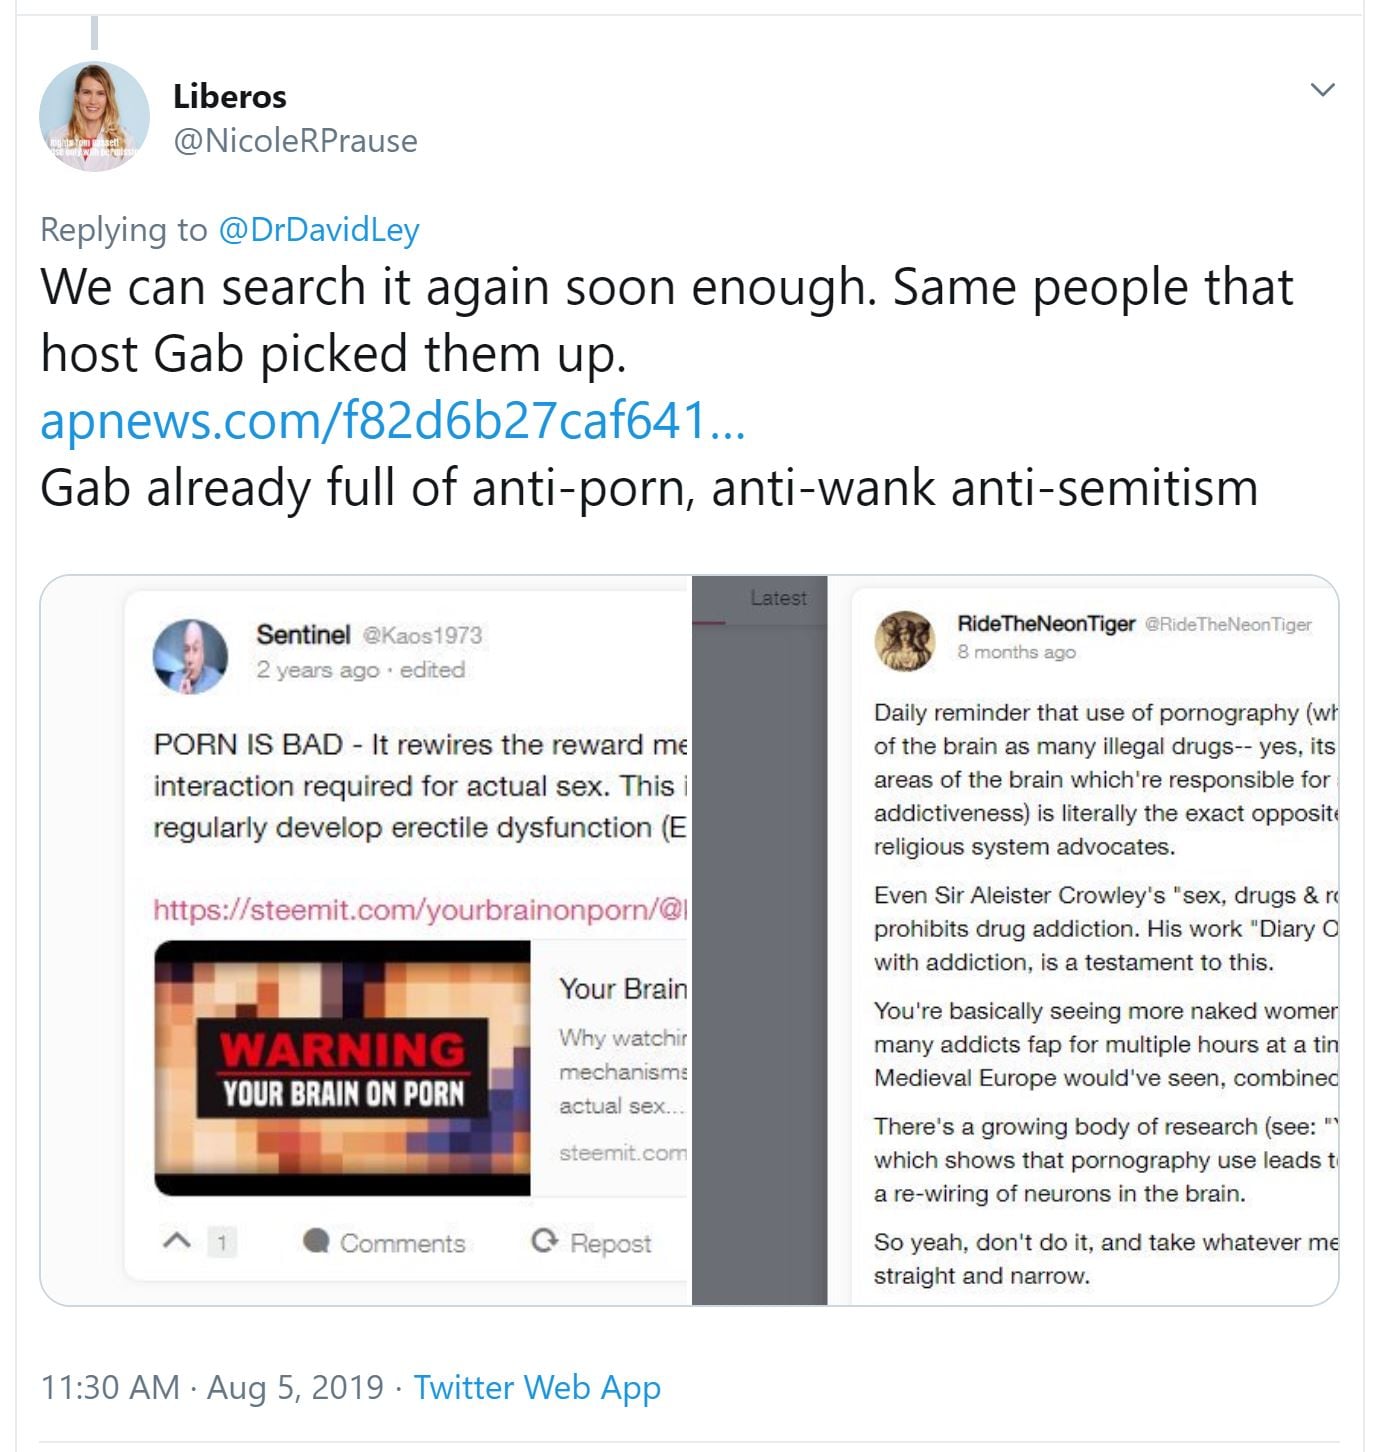Click the upvote count badge
Viewport: 1376px width, 1452px height.
pos(221,1243)
